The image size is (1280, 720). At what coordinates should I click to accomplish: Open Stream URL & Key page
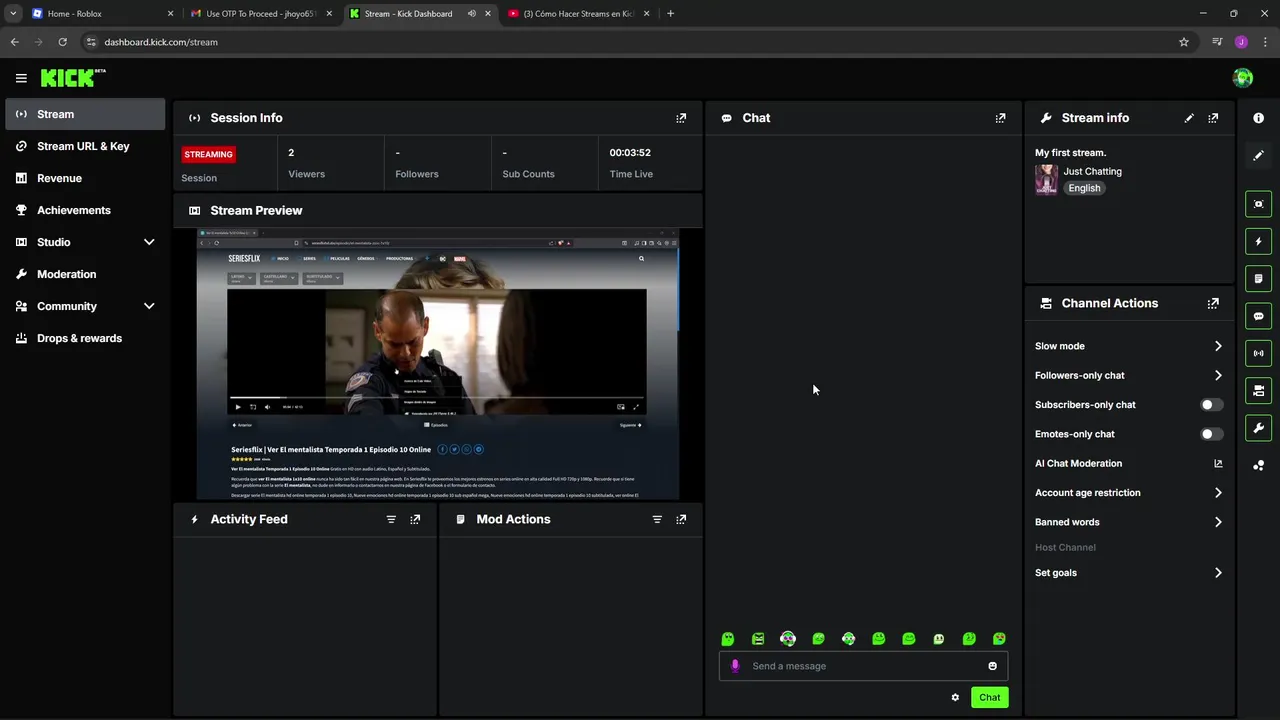point(85,146)
